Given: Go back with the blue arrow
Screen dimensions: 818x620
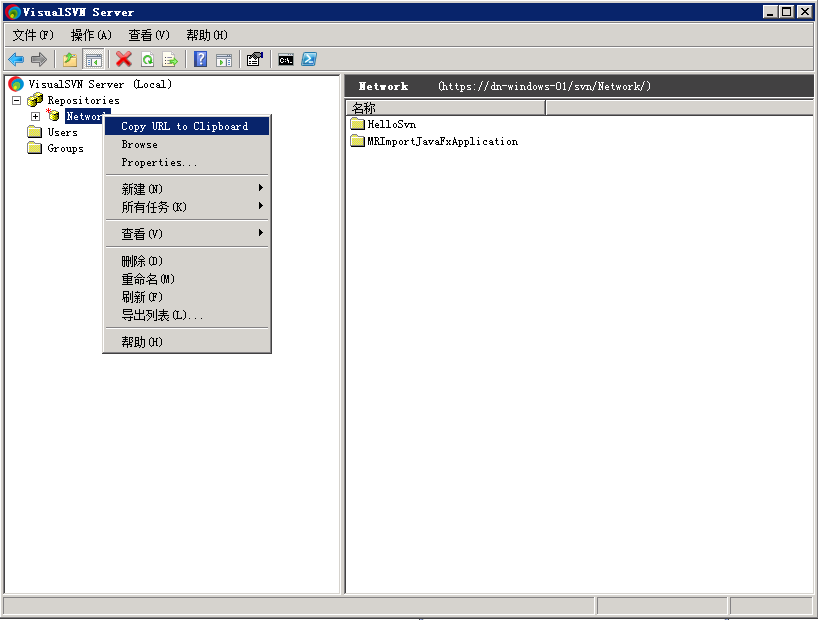Looking at the screenshot, I should [x=17, y=59].
